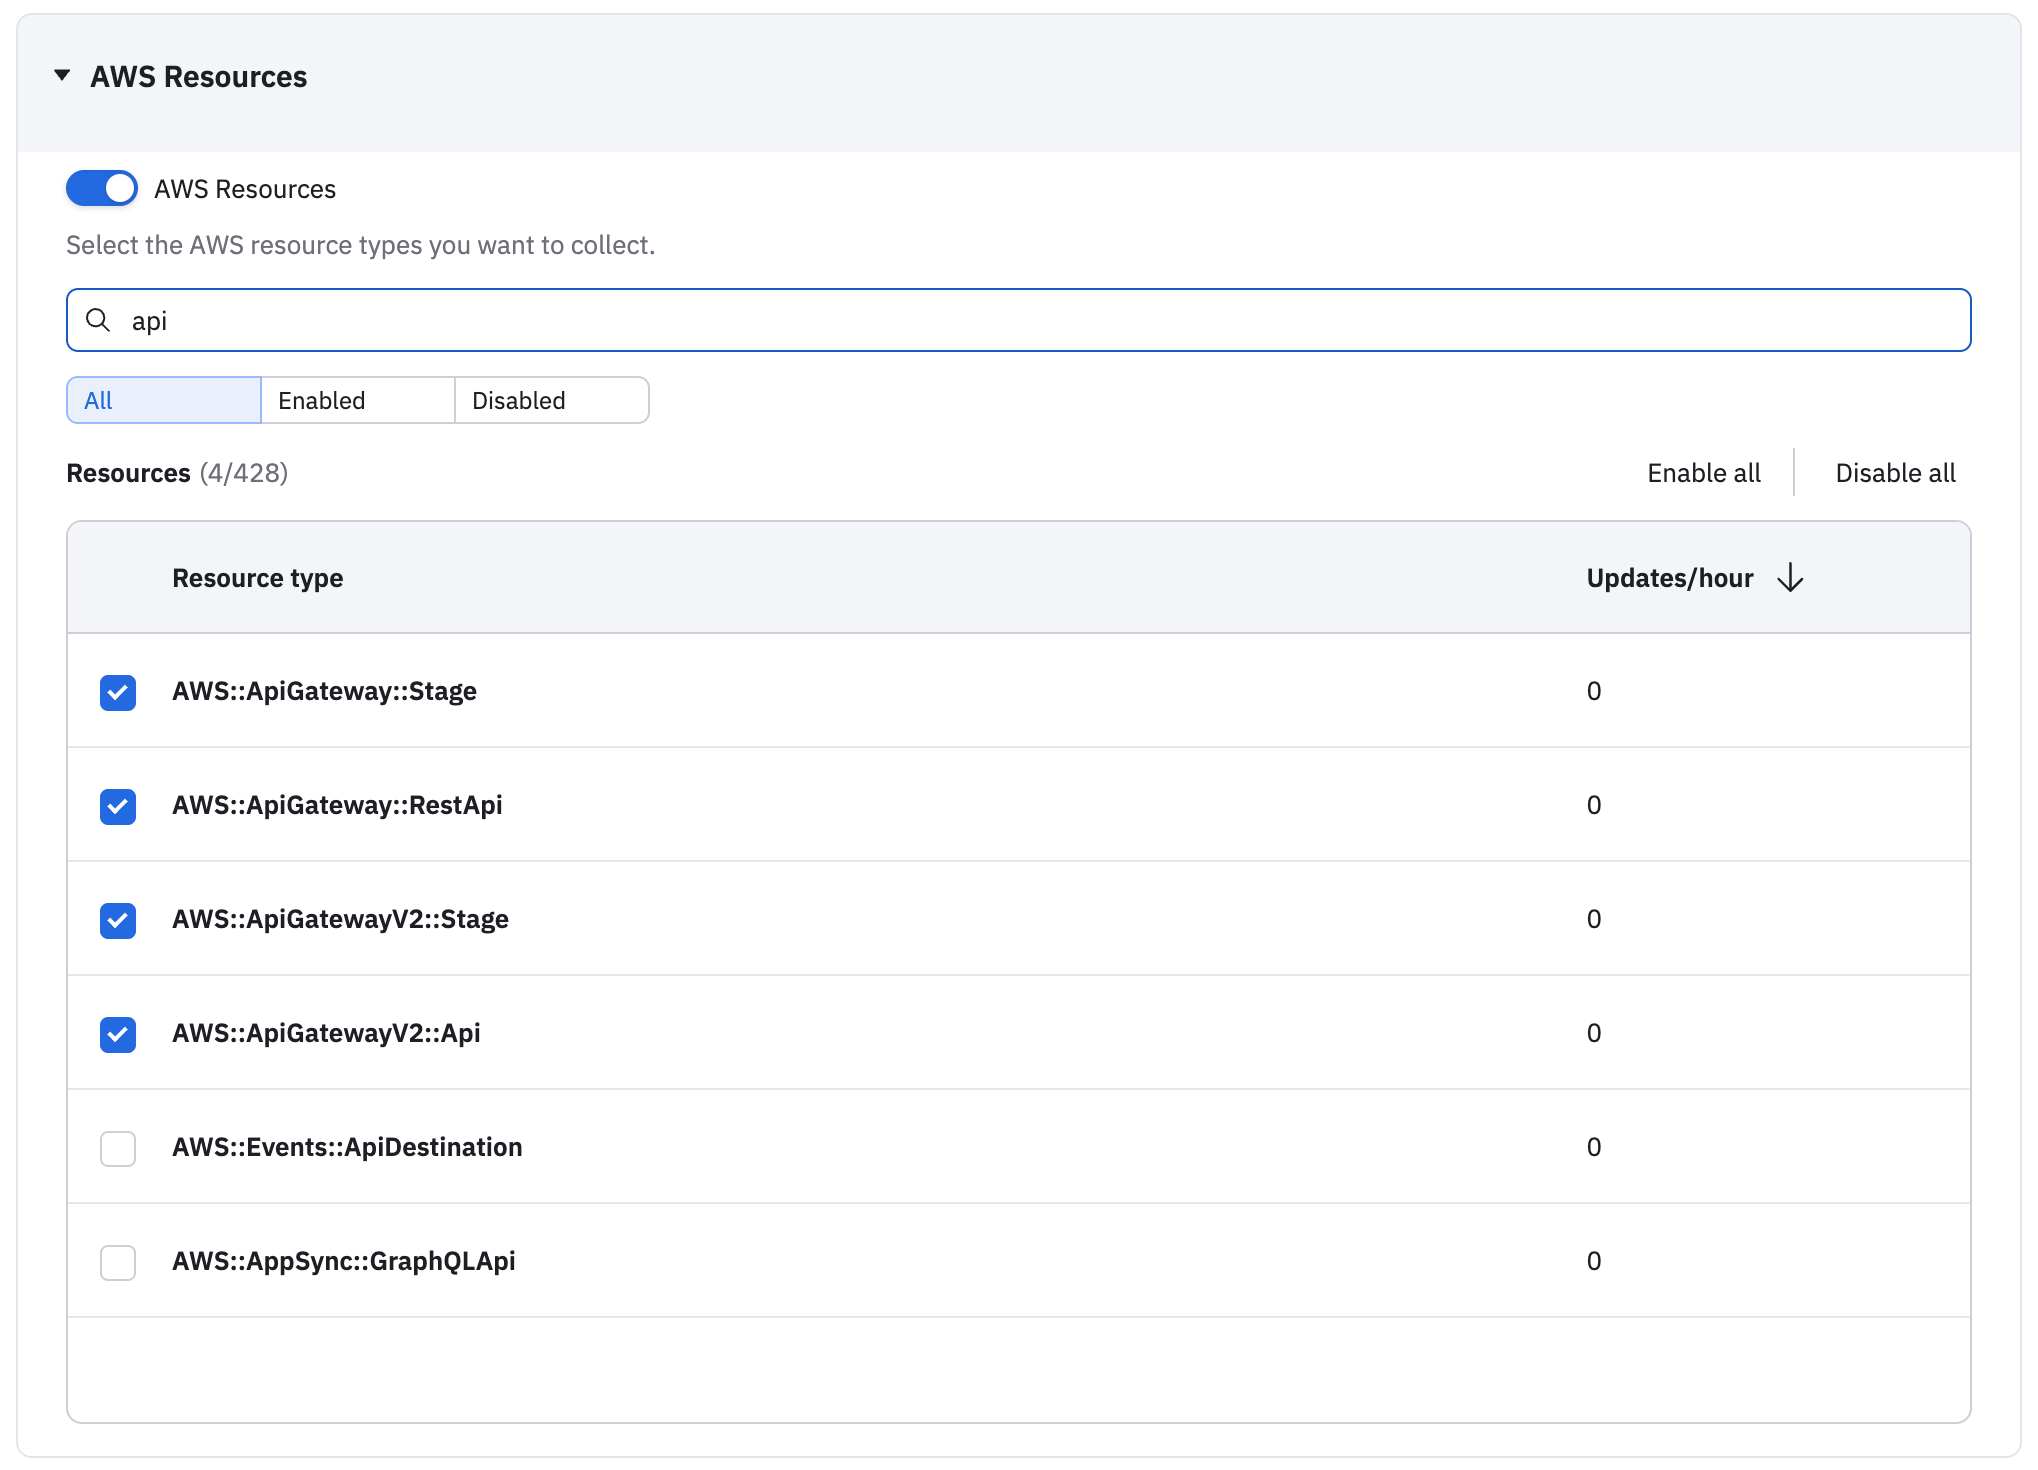2038x1470 pixels.
Task: Enable AWS::Events::ApiDestination checkbox
Action: point(118,1148)
